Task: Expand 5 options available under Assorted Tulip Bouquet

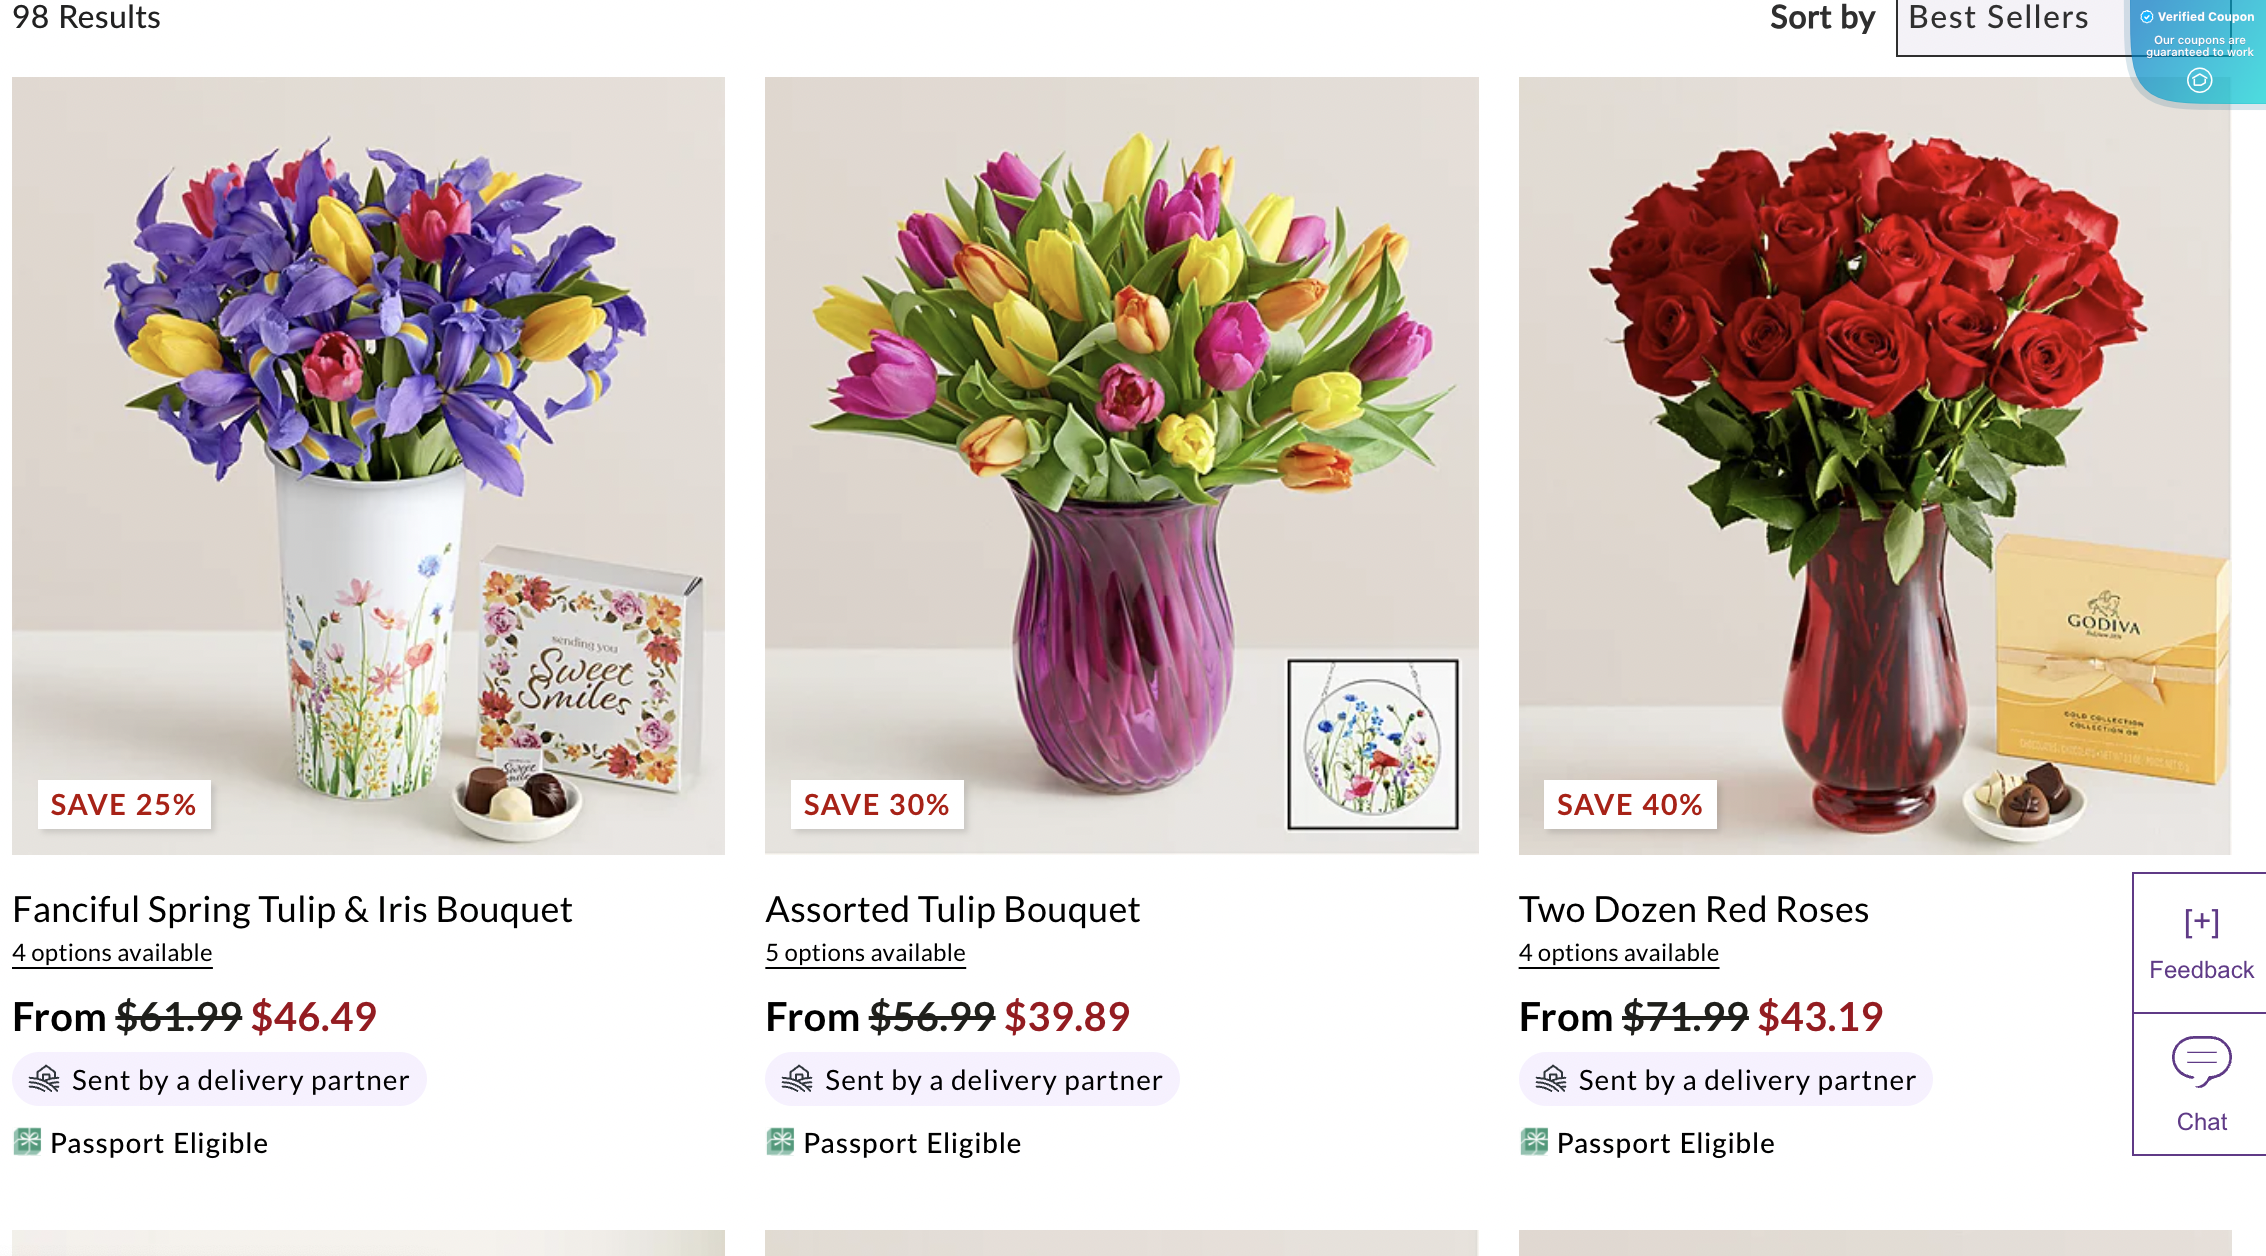Action: (x=865, y=952)
